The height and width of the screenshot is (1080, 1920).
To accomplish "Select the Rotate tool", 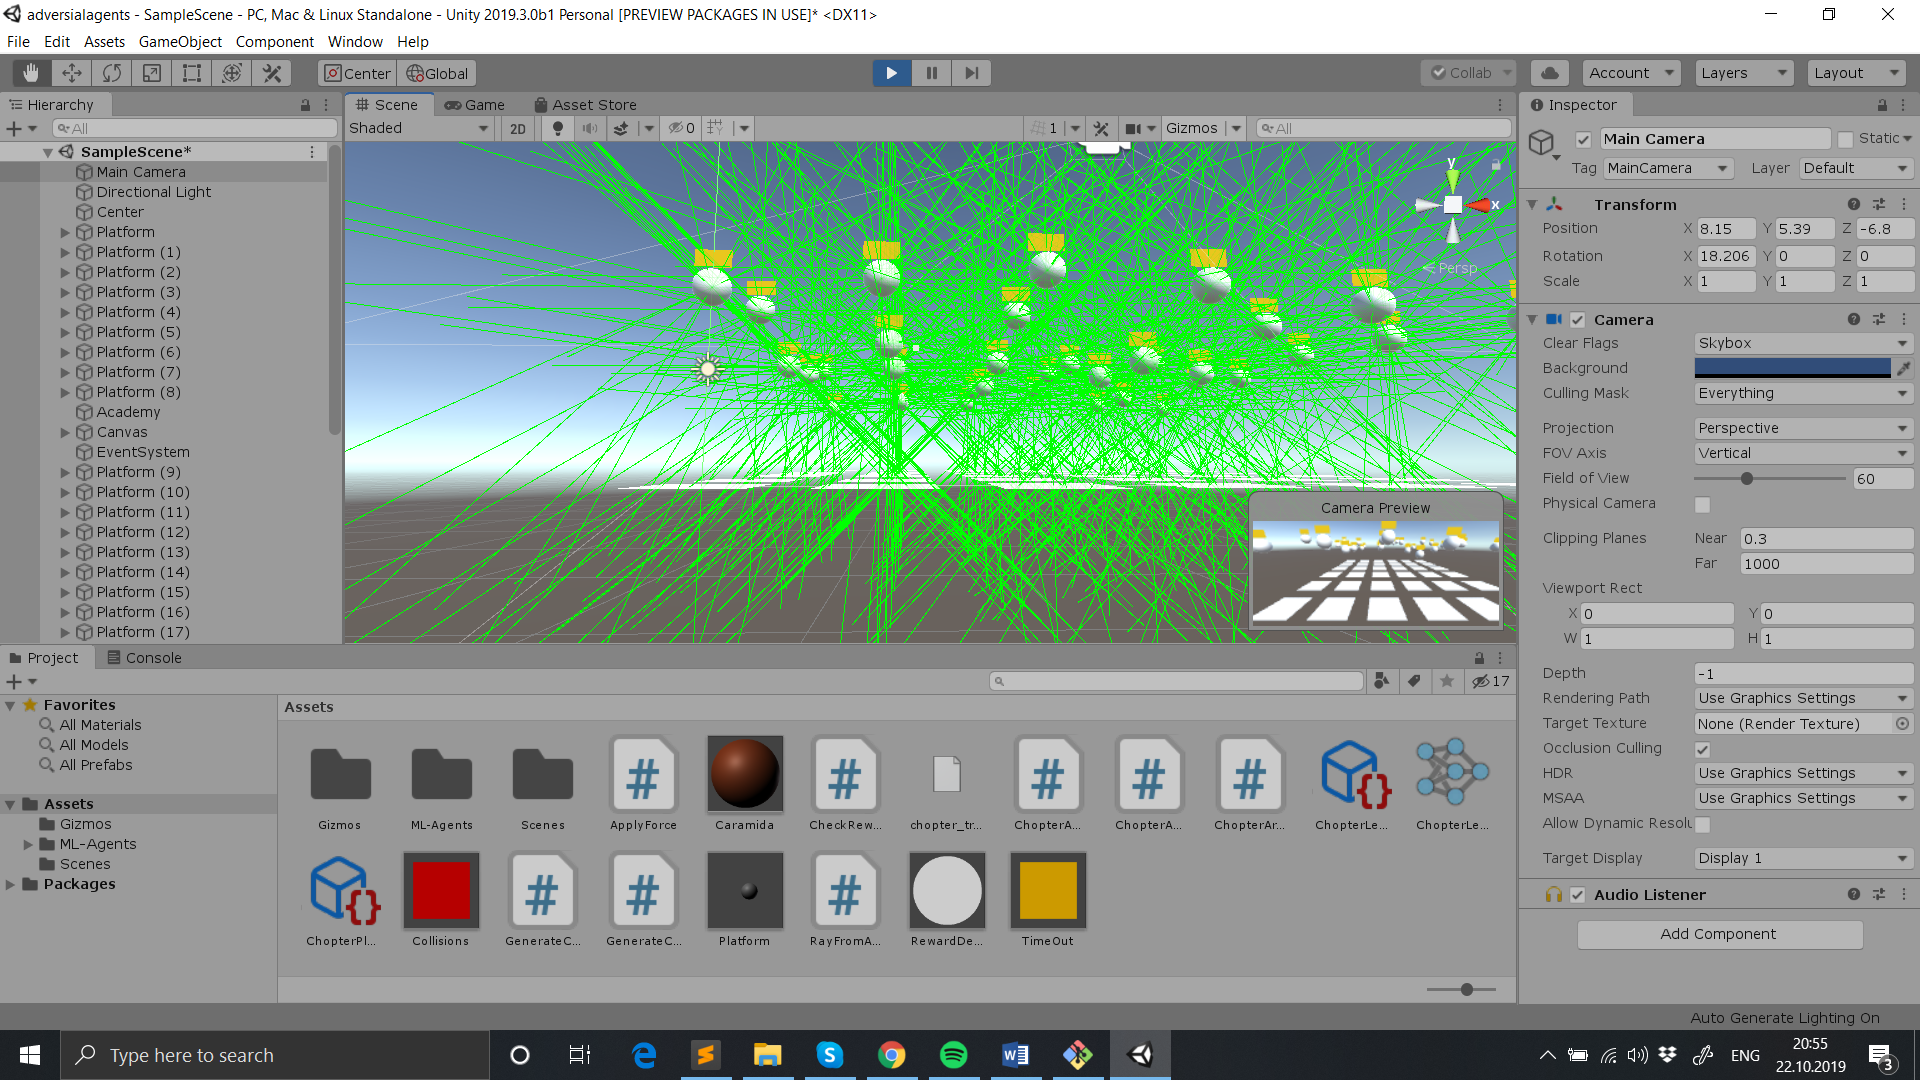I will tap(111, 72).
